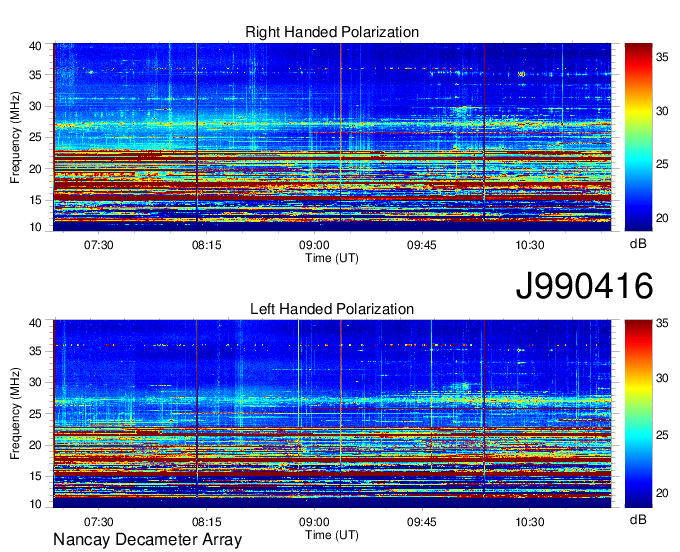Screen dimensions: 680x552
Task: Click the 07:30 tick label under upper plot
Action: coord(98,245)
